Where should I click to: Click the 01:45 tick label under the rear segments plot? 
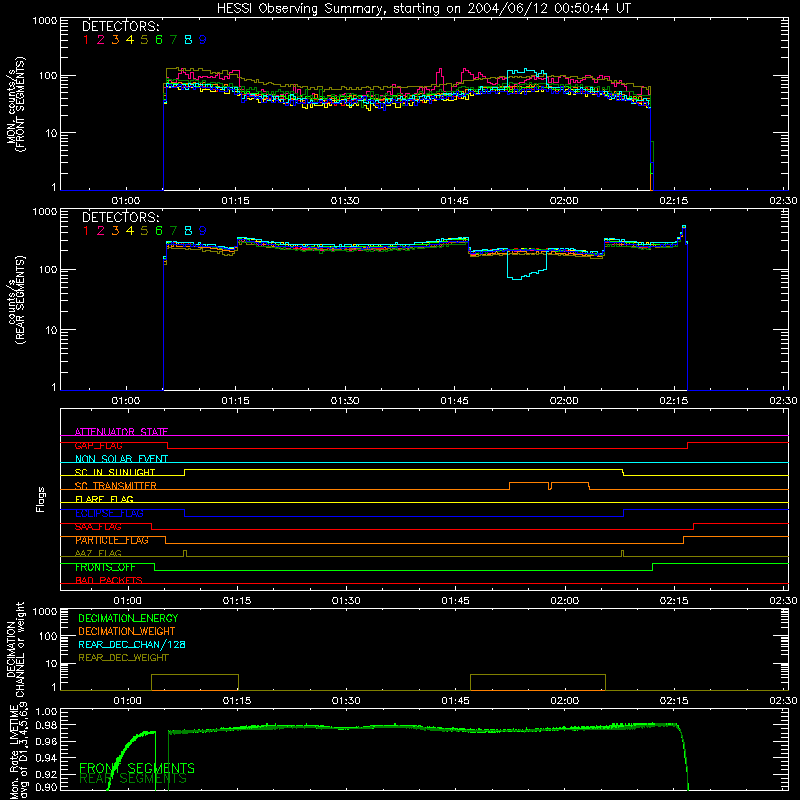pyautogui.click(x=455, y=401)
